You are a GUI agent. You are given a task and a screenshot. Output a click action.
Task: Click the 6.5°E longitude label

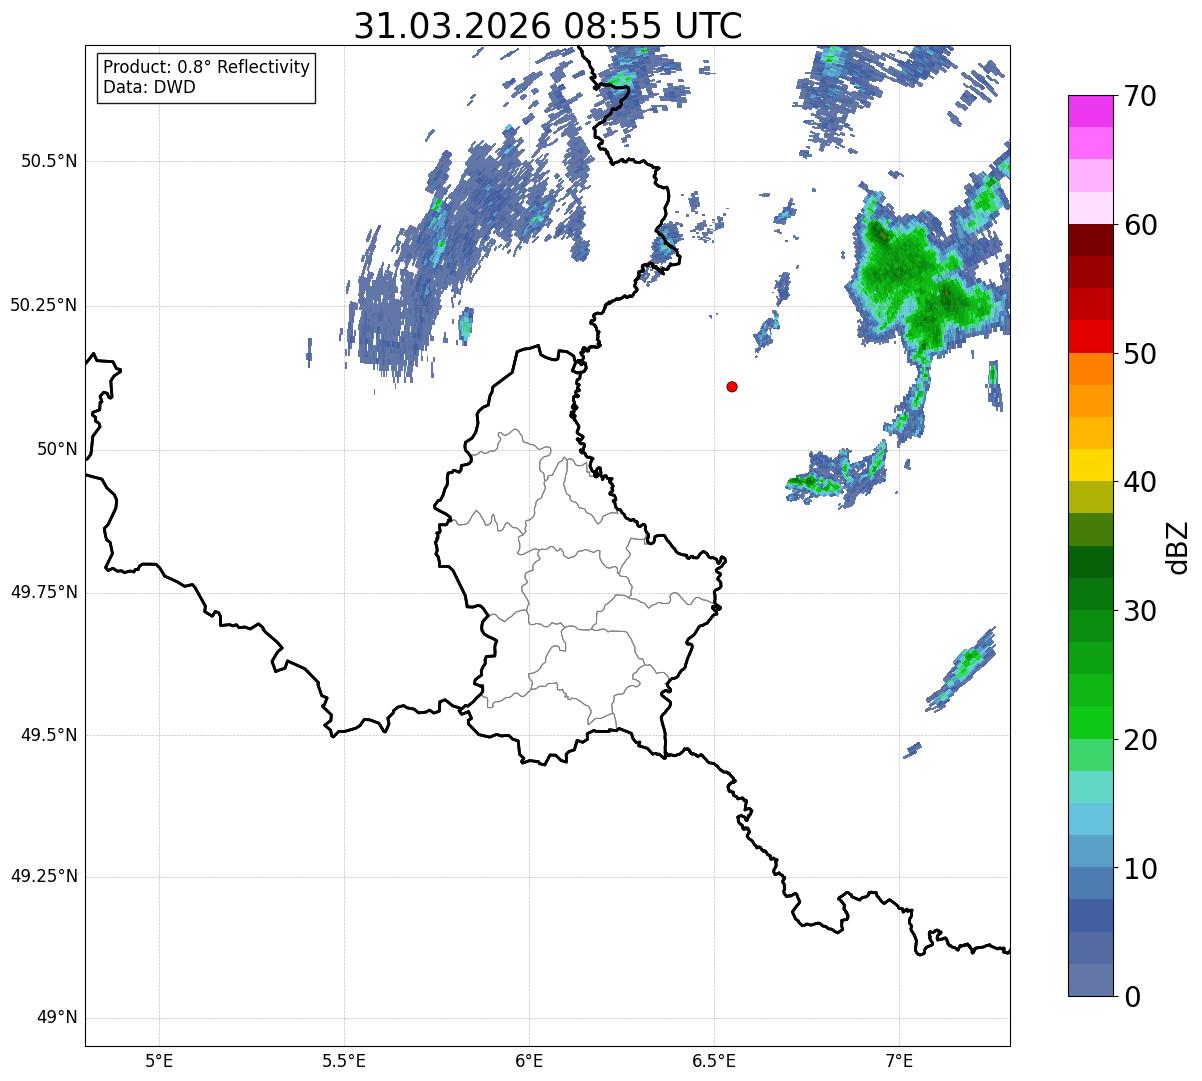pyautogui.click(x=714, y=1062)
